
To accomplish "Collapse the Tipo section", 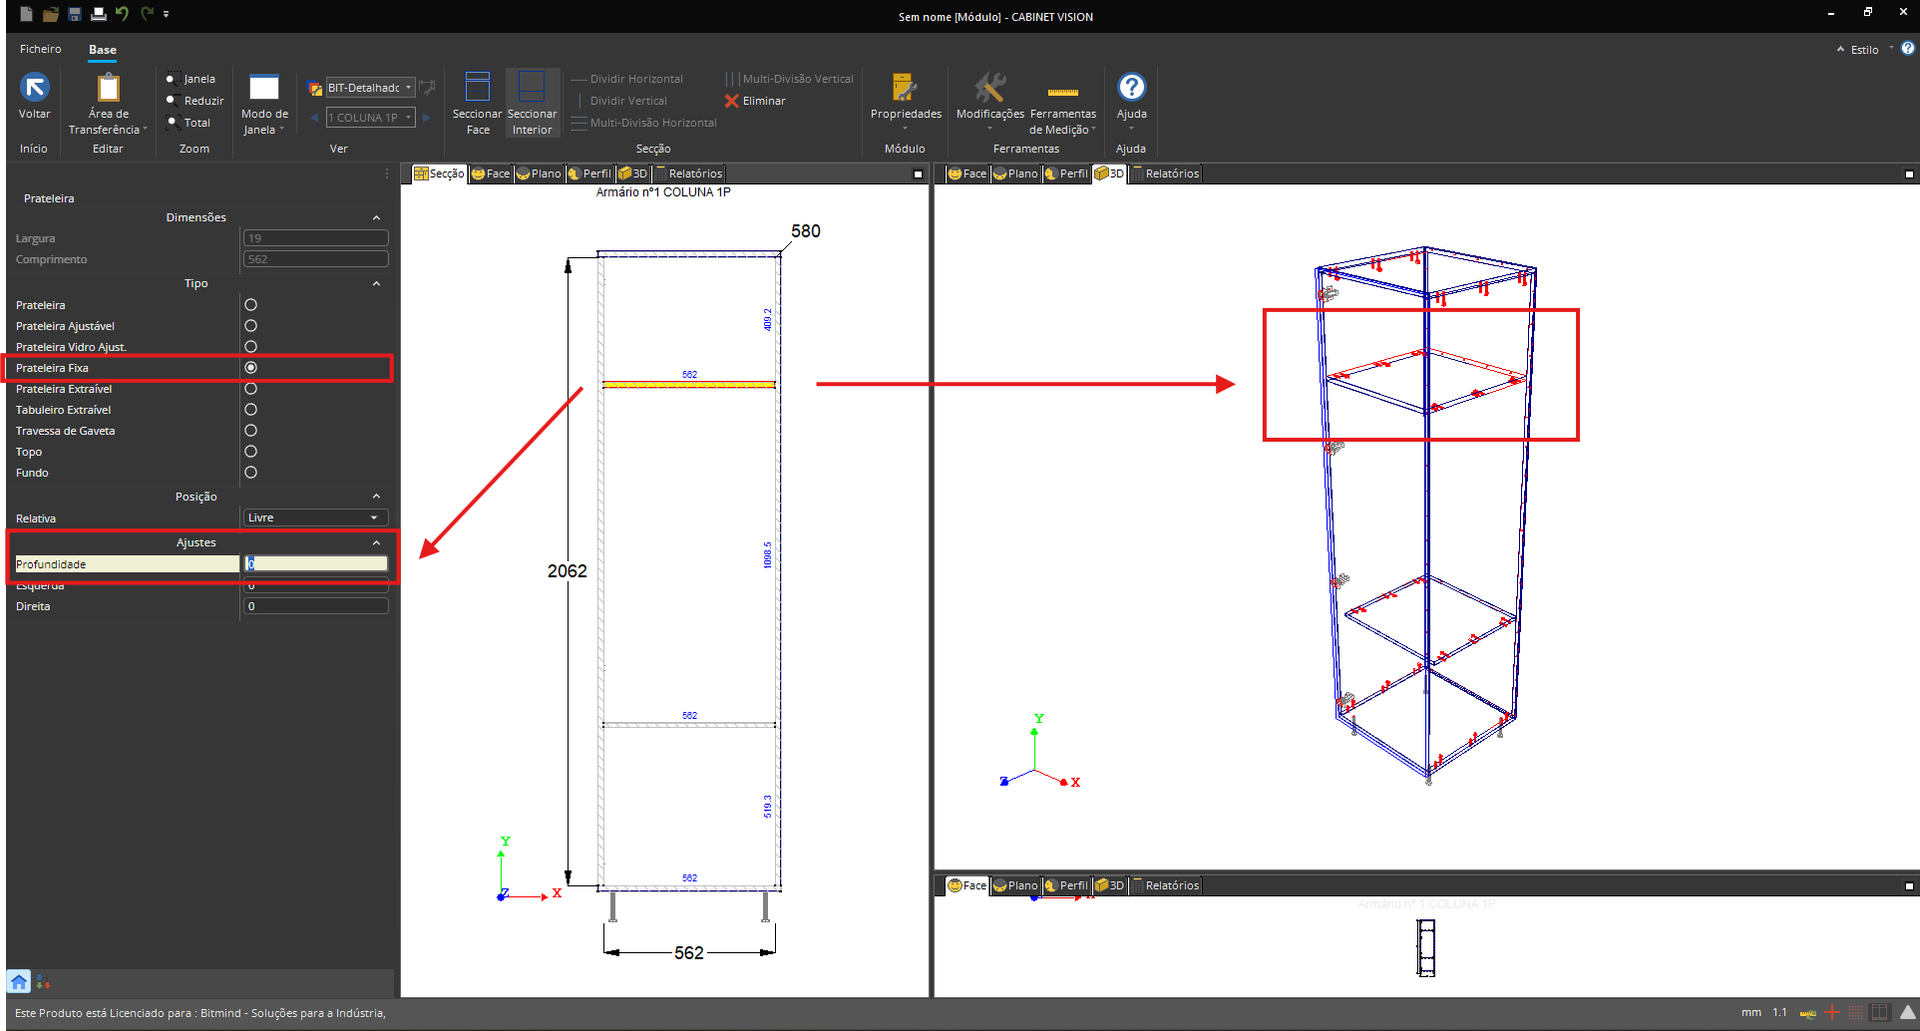I will [x=376, y=284].
